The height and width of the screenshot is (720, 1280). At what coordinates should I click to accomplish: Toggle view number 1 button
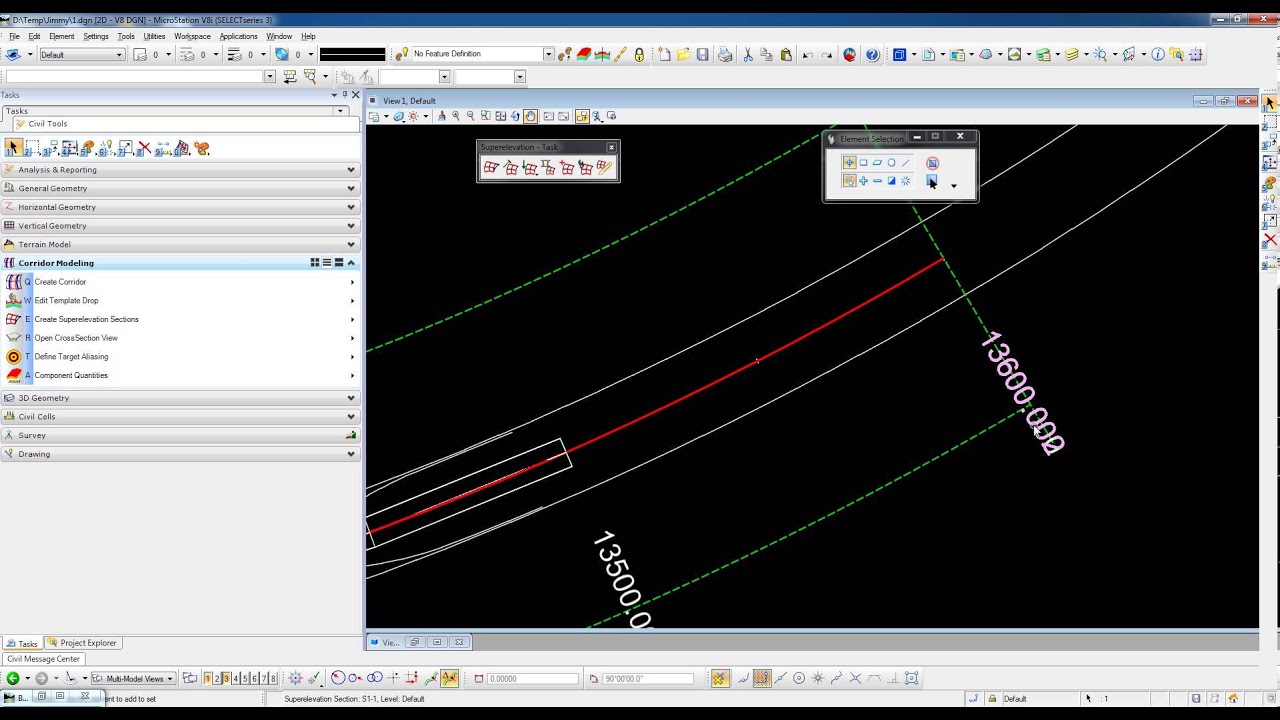click(x=208, y=678)
